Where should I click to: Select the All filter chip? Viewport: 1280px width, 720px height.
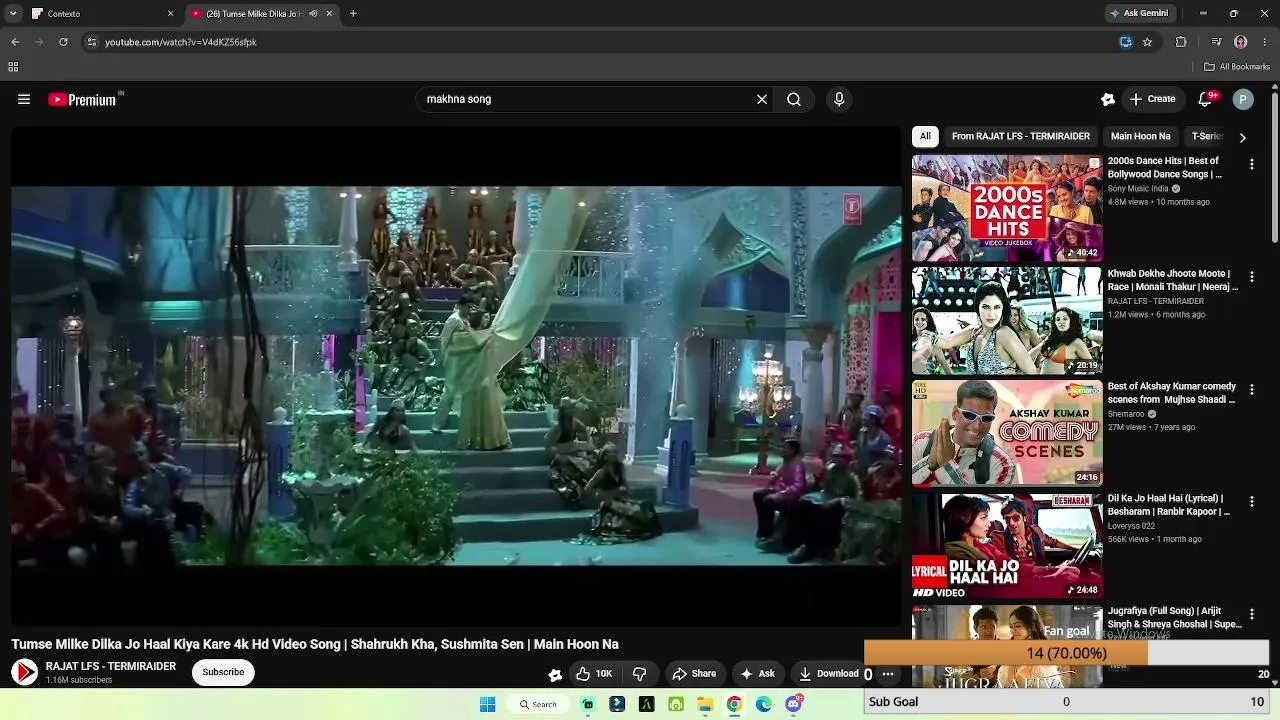[x=925, y=136]
